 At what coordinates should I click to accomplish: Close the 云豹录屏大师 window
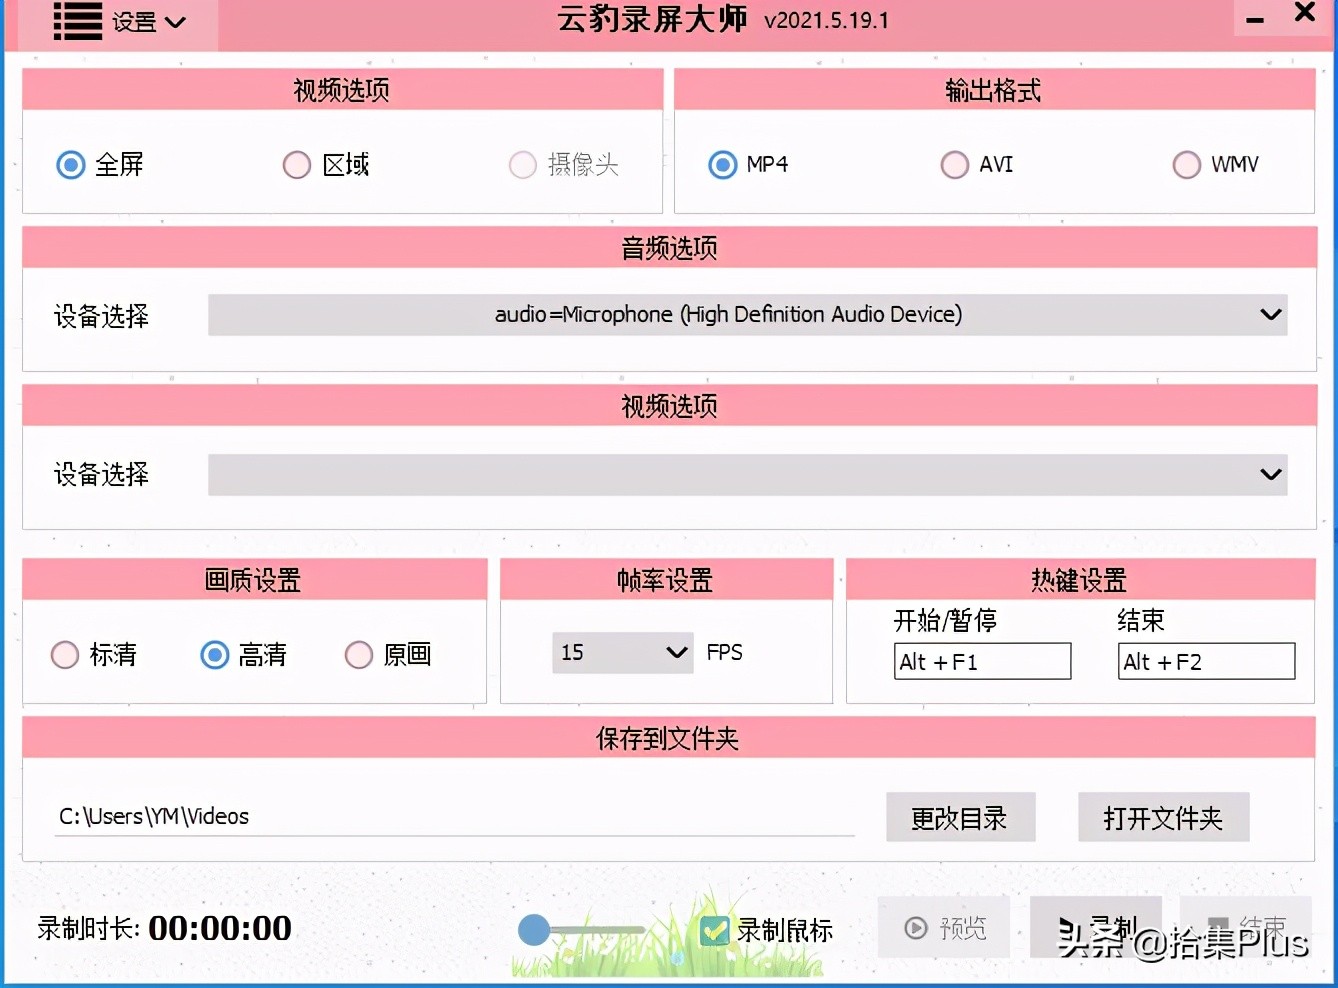pyautogui.click(x=1305, y=13)
